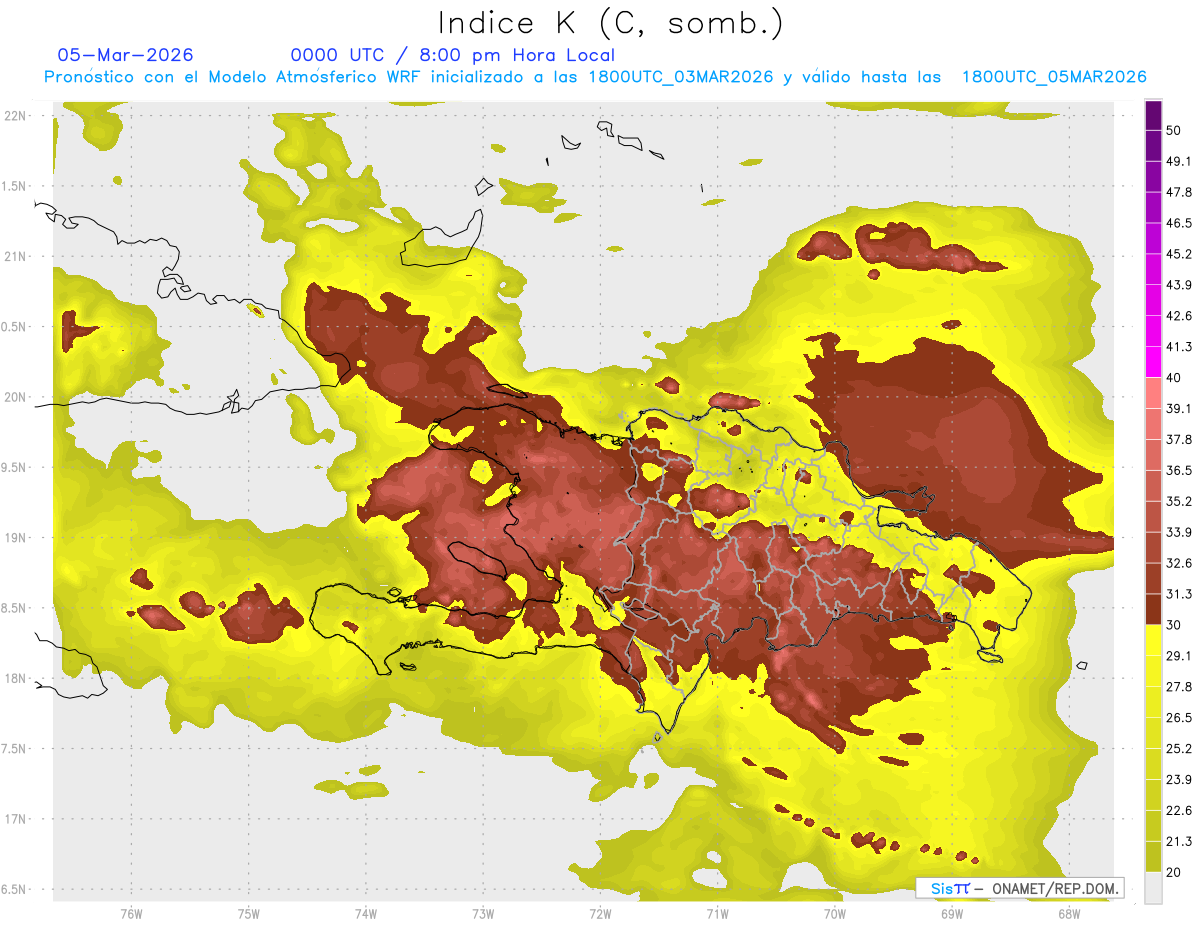Click the "21.3" value on the color scale
1200x927 pixels.
[1179, 841]
